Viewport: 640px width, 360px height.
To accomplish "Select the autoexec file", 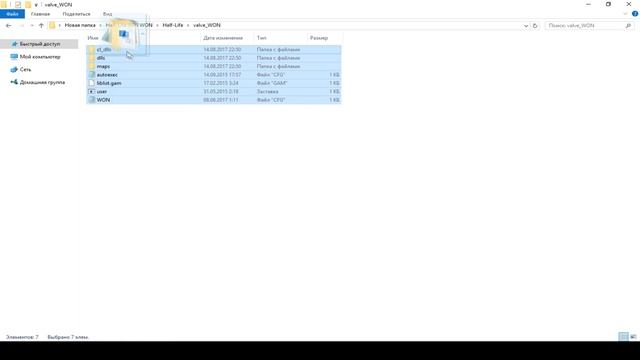I will coord(213,75).
